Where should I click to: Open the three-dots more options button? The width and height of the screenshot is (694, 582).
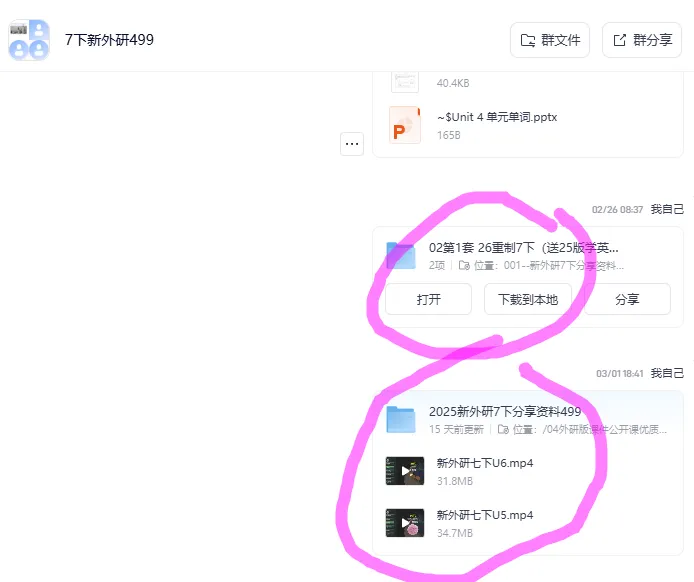point(352,144)
